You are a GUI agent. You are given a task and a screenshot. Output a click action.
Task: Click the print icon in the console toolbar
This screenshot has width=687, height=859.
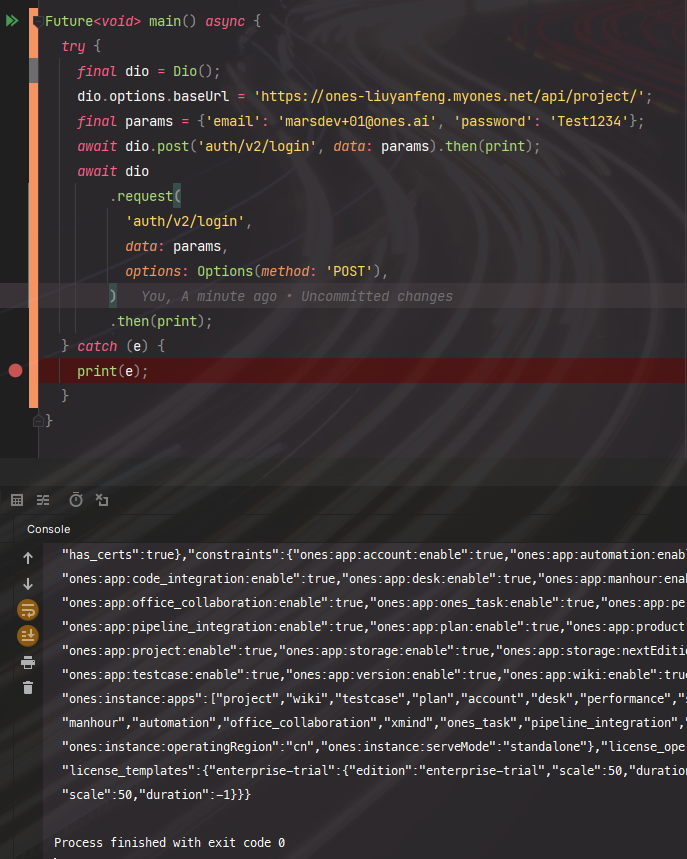pyautogui.click(x=28, y=662)
